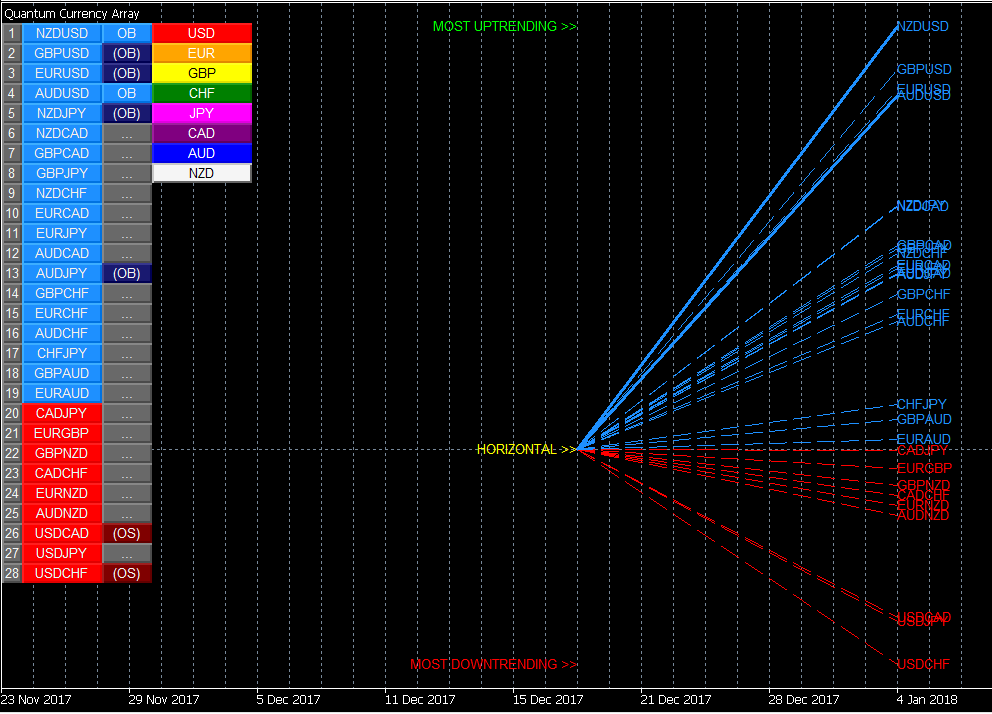Click the green CHF currency swatch
992x714 pixels.
201,93
